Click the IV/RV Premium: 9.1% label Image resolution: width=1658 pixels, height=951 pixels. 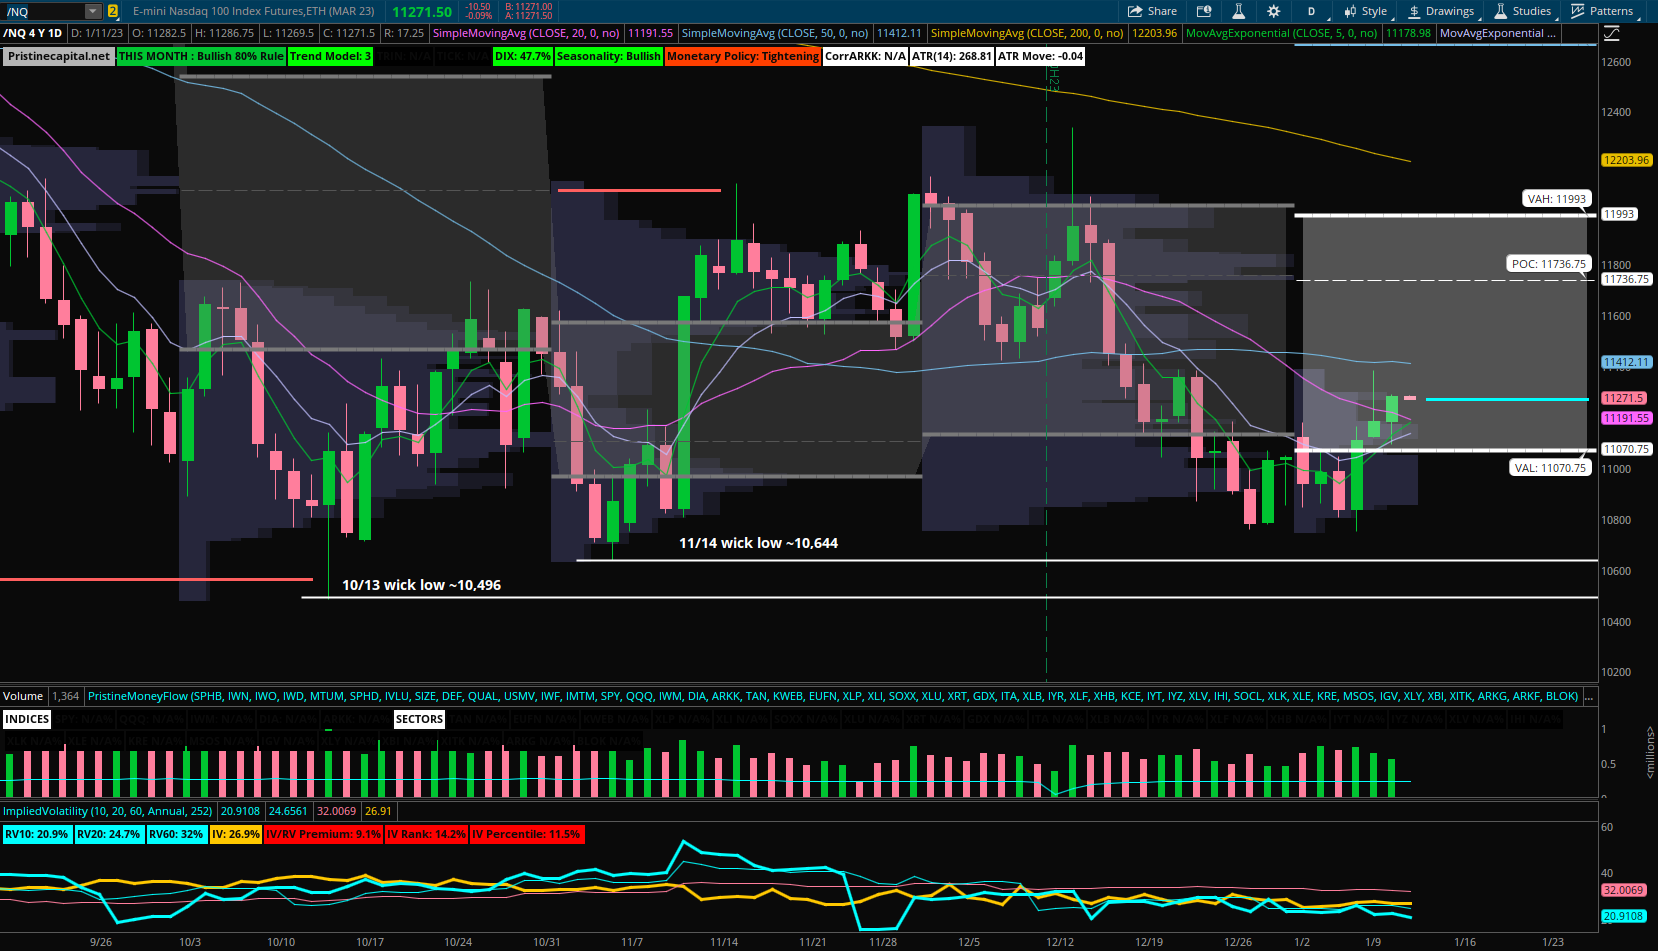(324, 834)
